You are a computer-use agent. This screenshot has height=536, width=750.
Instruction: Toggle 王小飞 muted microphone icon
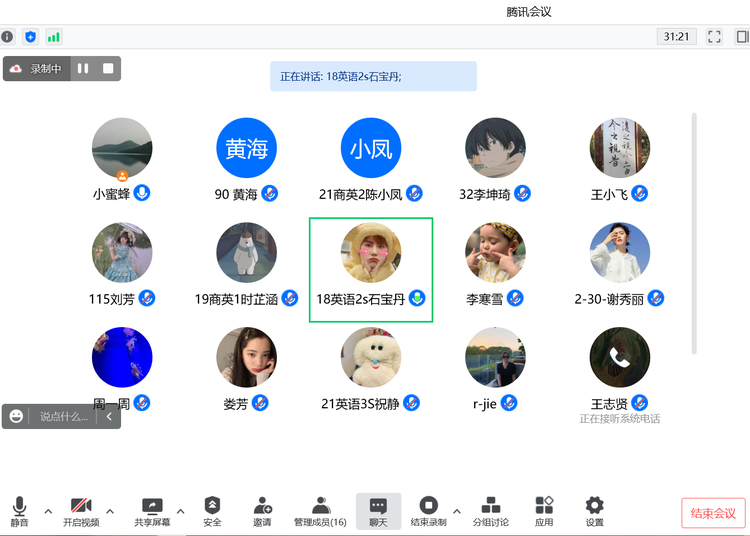click(x=640, y=193)
